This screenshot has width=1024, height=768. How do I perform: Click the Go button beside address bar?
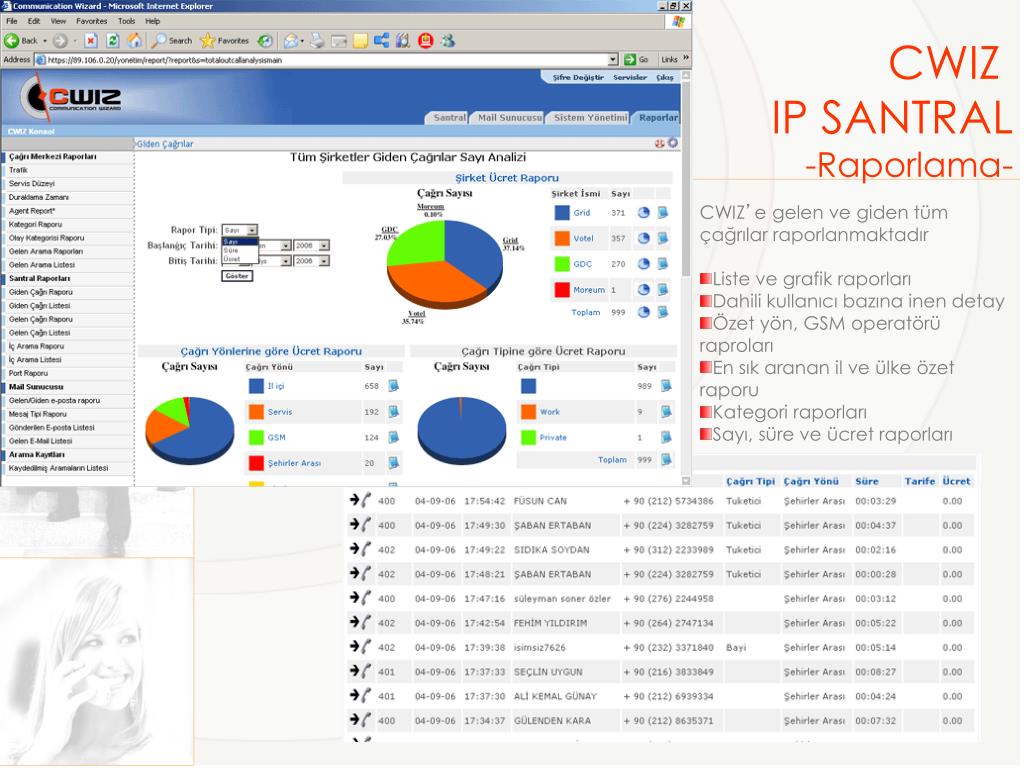coord(636,59)
